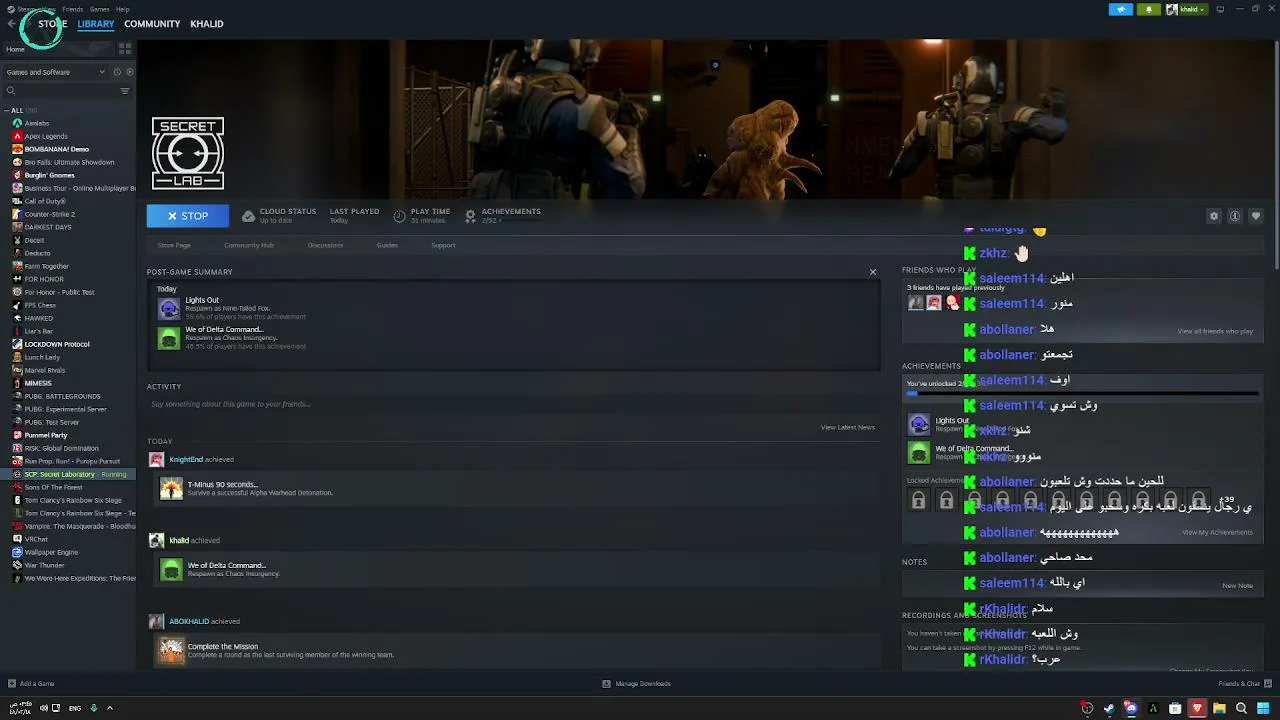
Task: View the Achievements trophy icon
Action: [471, 216]
